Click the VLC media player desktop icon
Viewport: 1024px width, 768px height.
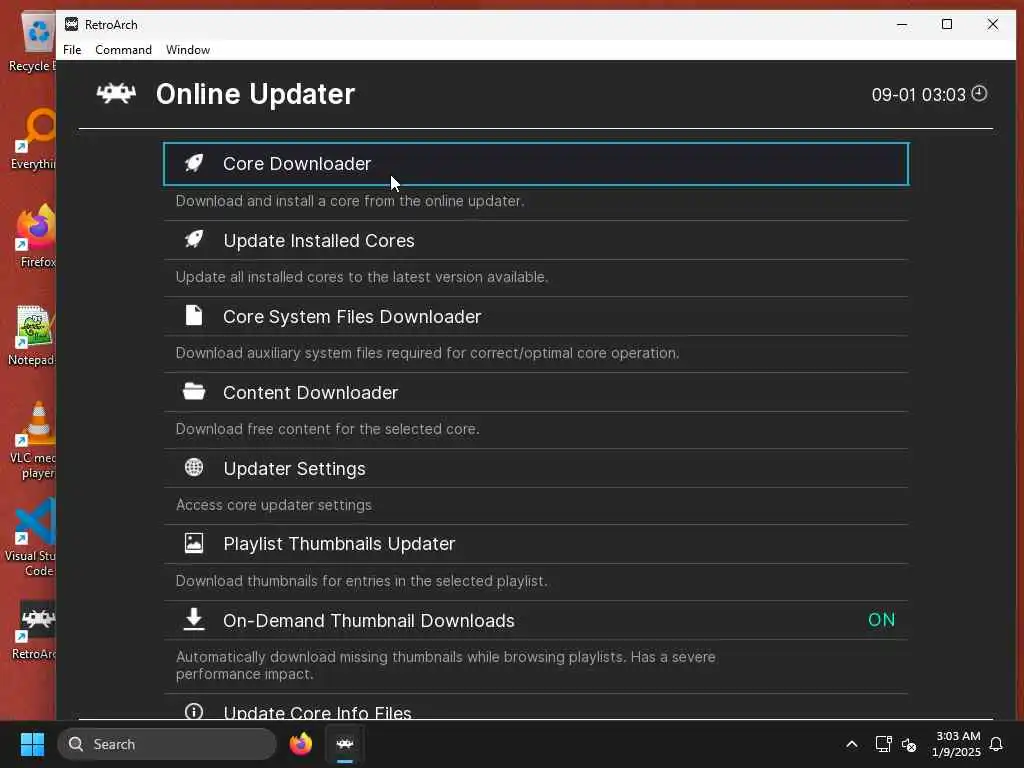[x=33, y=440]
